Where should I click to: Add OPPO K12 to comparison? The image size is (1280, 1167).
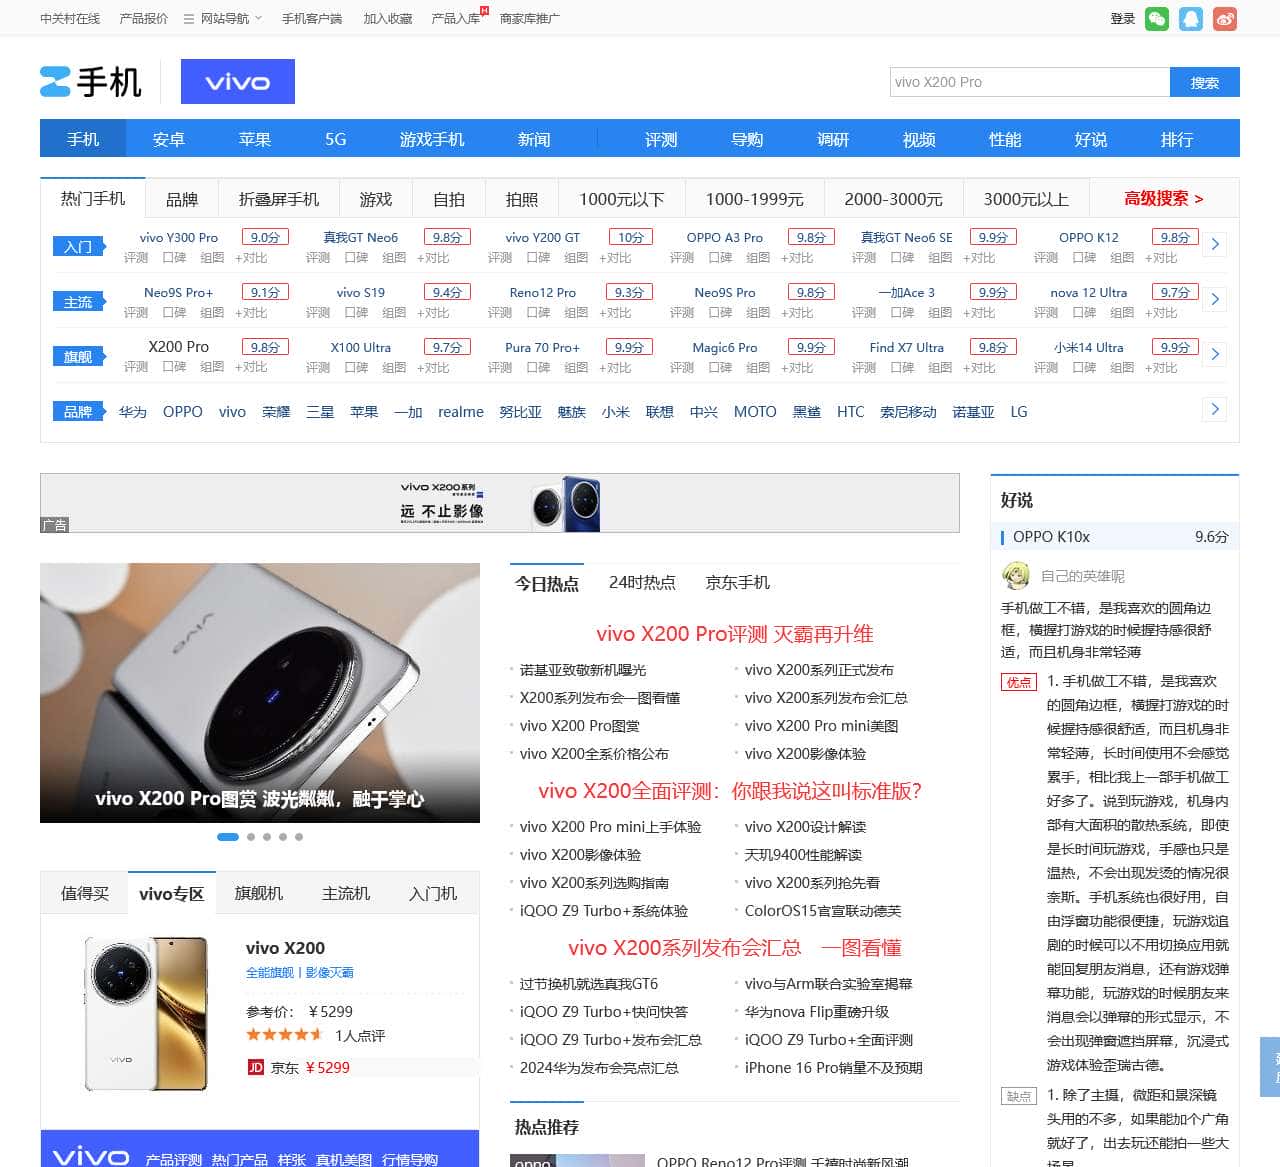(1161, 258)
